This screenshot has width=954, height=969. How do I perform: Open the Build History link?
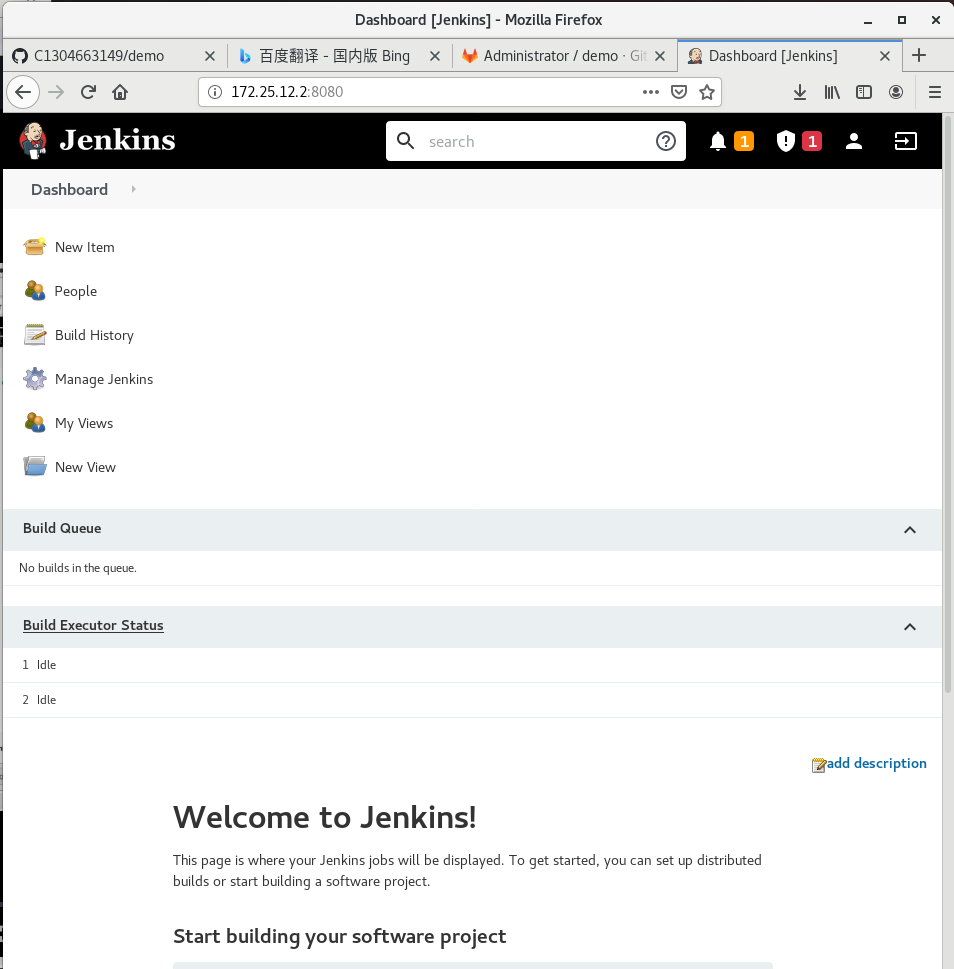(x=94, y=335)
